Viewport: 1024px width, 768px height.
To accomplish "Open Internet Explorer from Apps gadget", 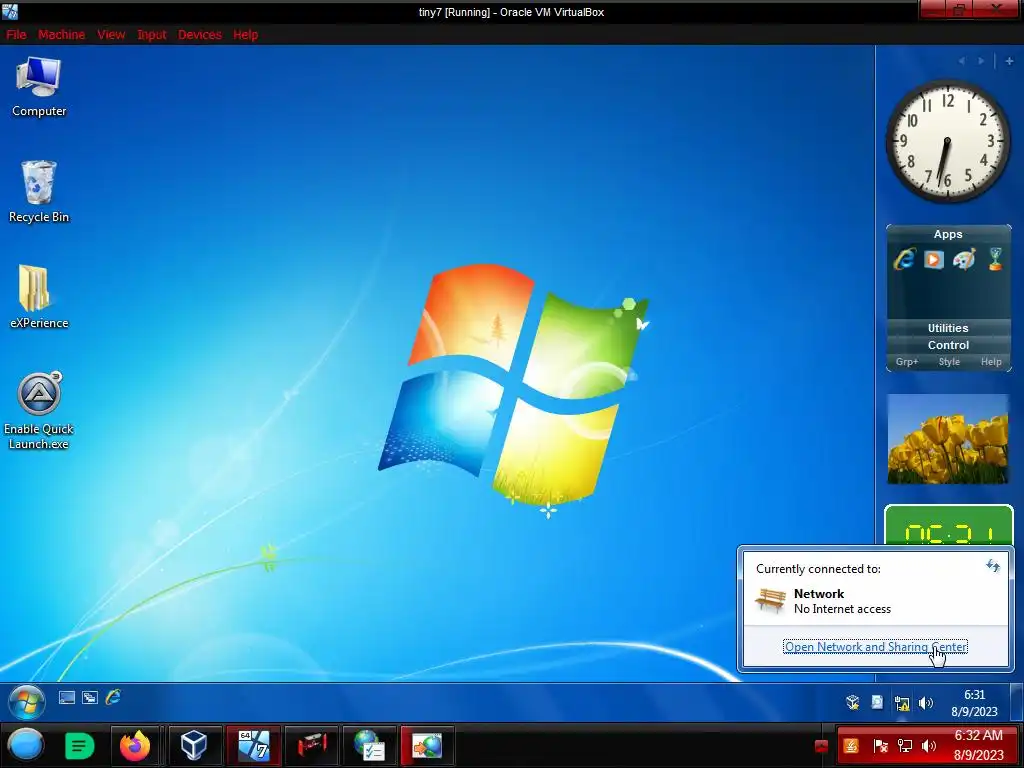I will click(904, 259).
